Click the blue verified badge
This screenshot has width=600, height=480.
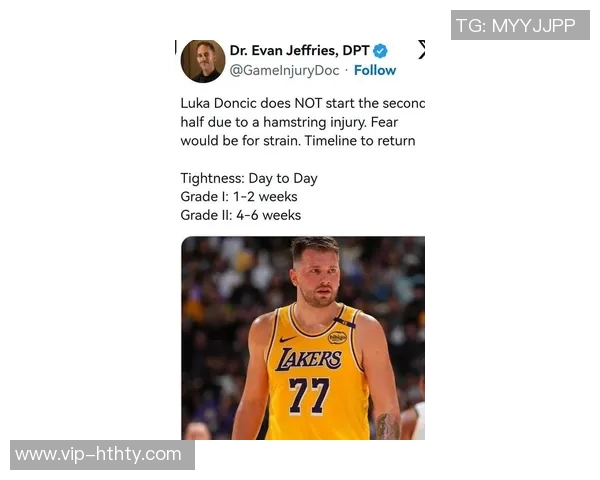380,51
